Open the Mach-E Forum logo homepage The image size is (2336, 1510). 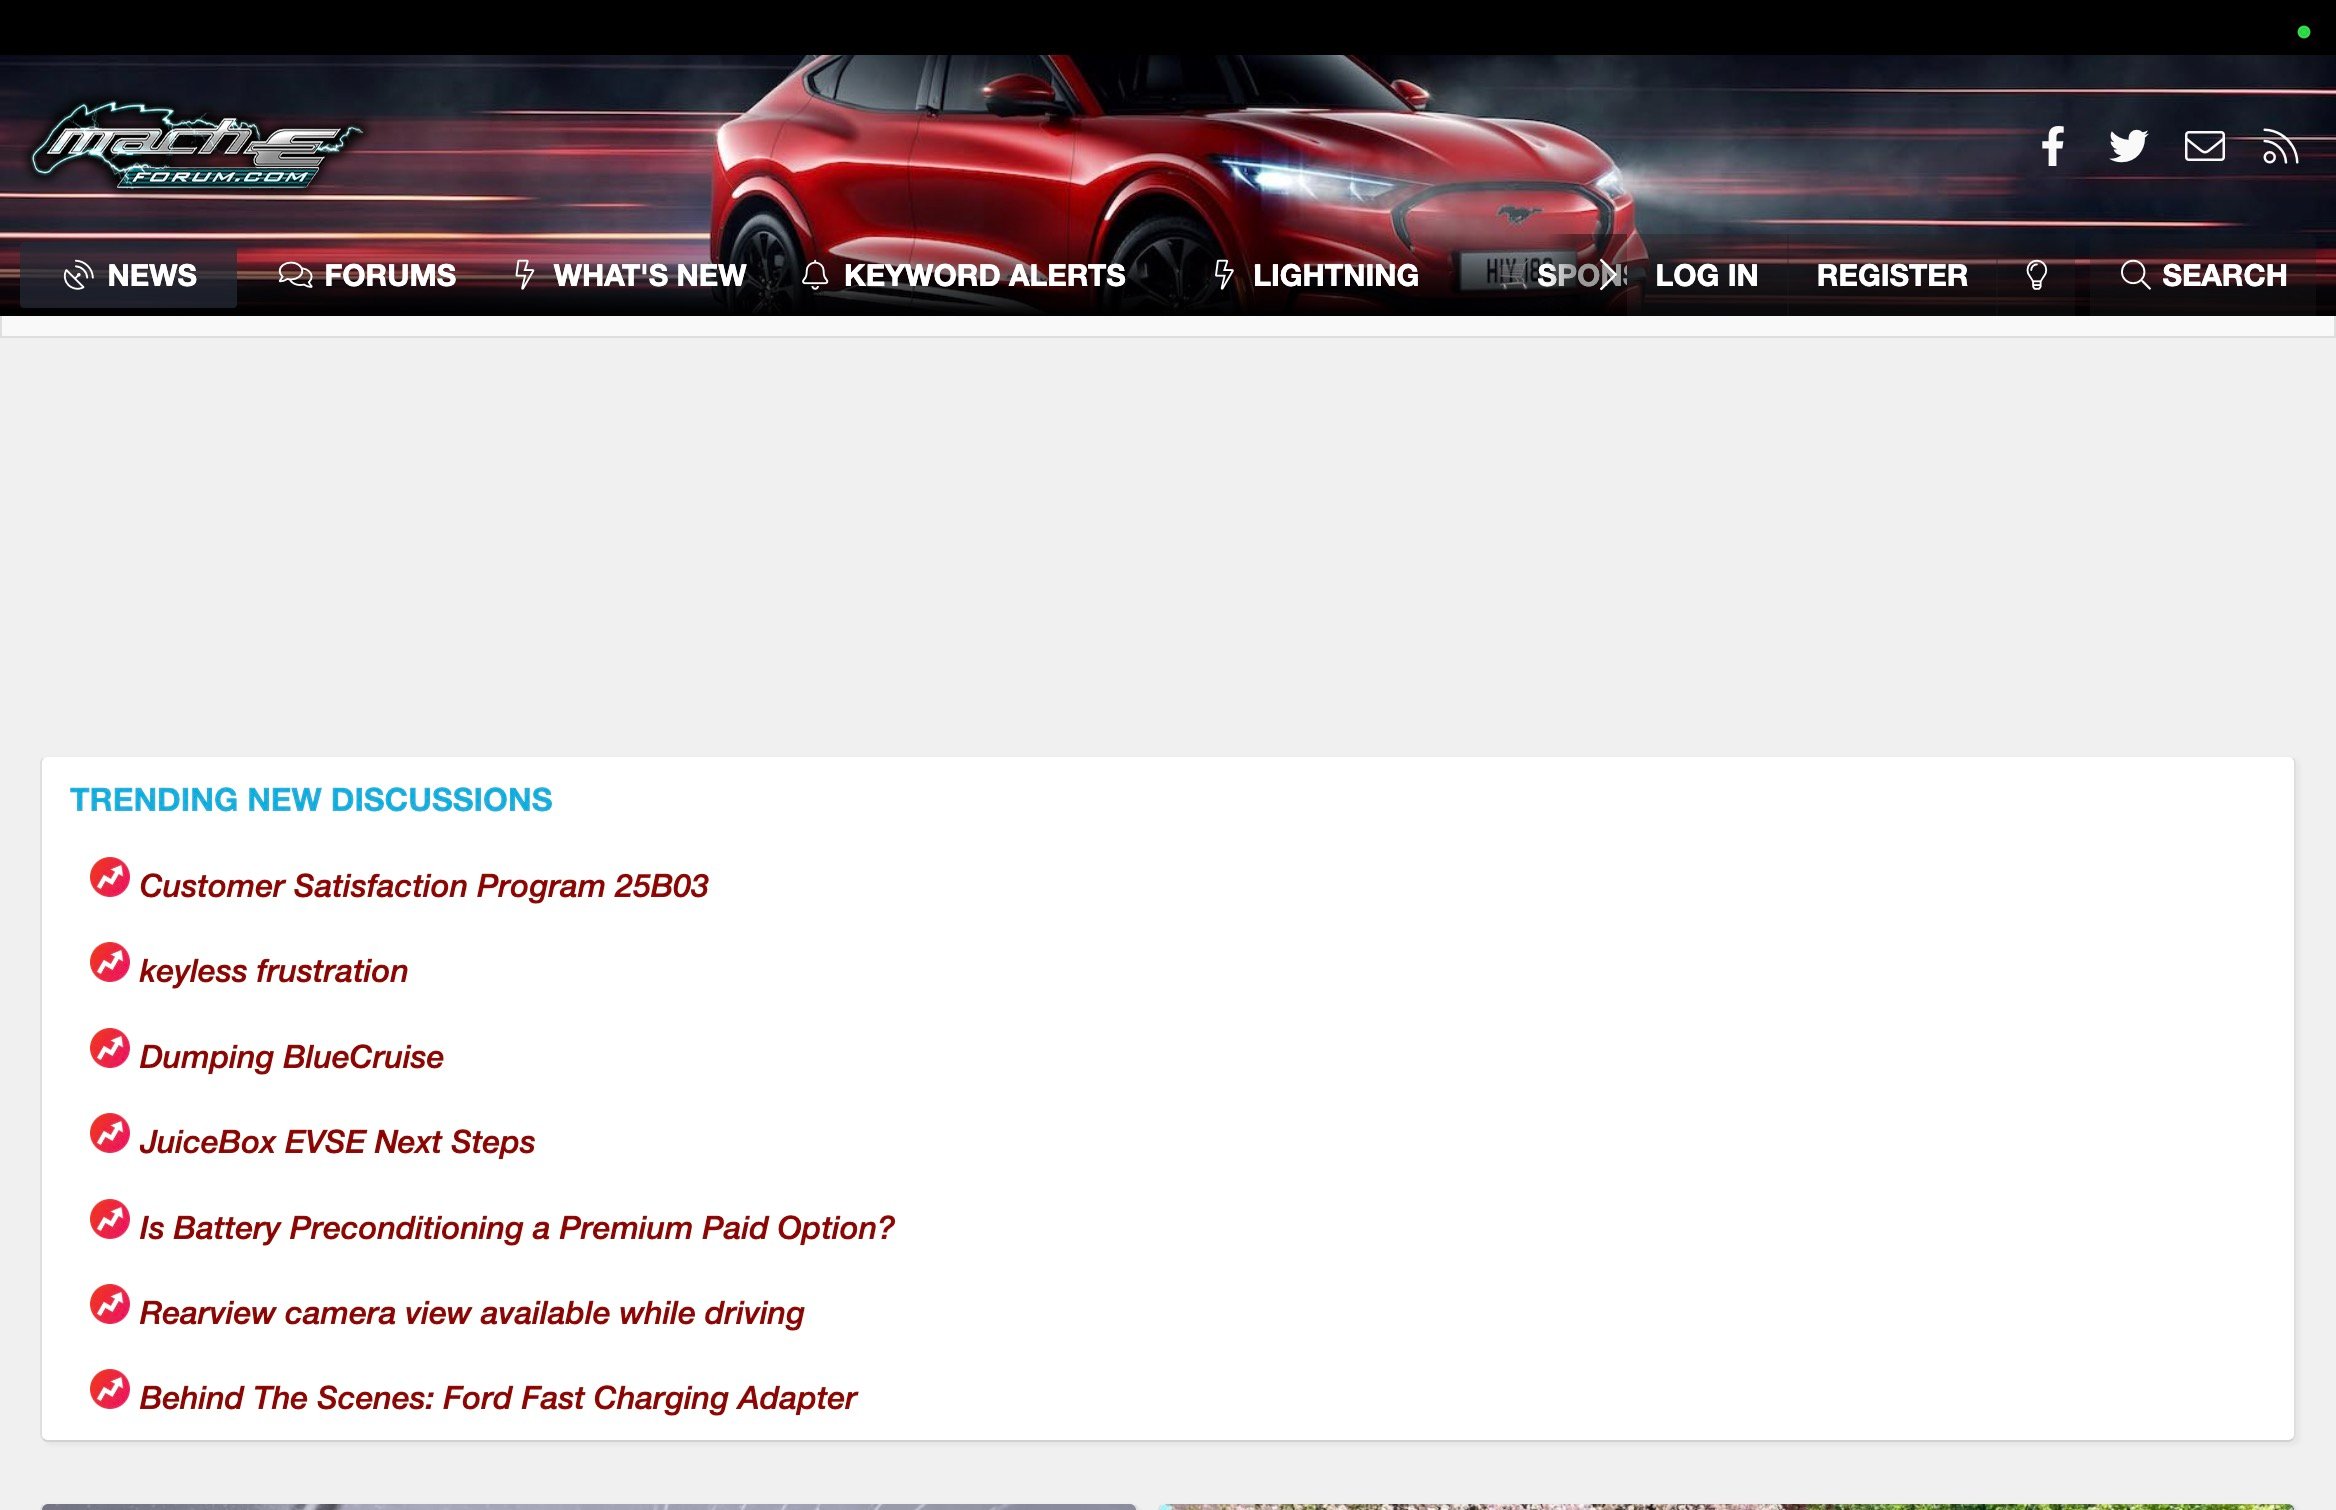197,146
